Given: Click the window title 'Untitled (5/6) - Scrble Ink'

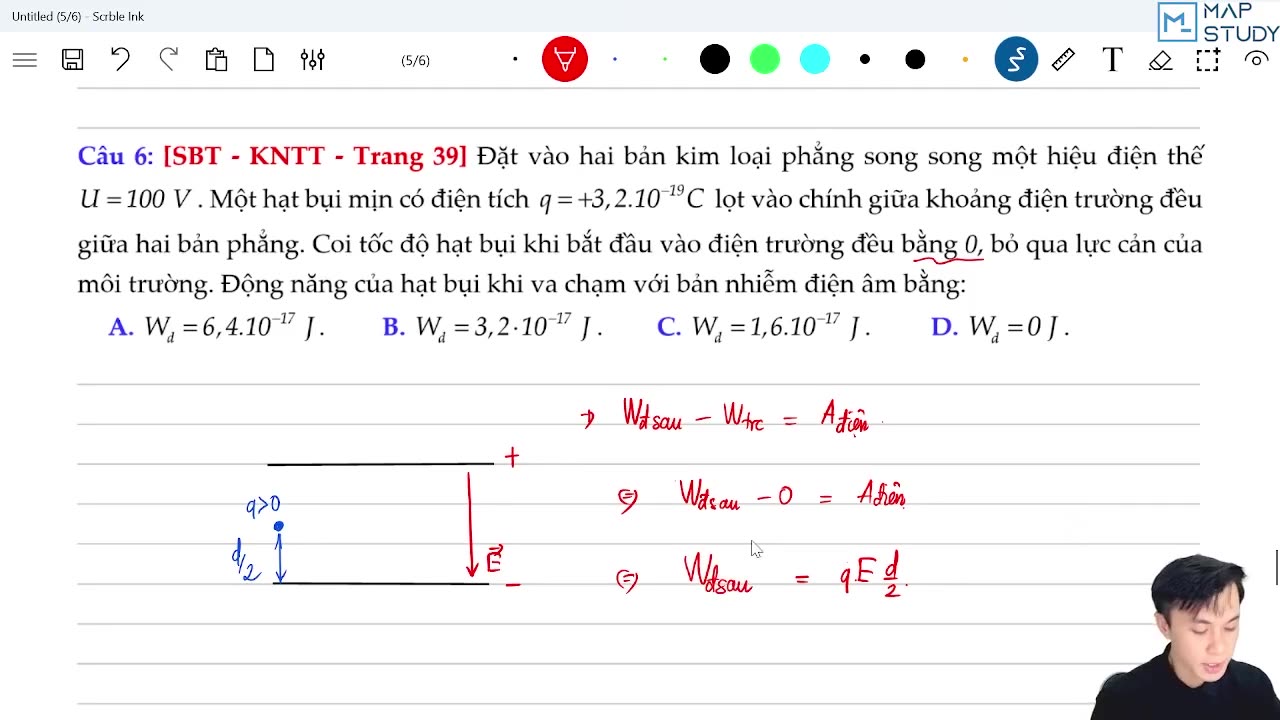Looking at the screenshot, I should coord(78,16).
